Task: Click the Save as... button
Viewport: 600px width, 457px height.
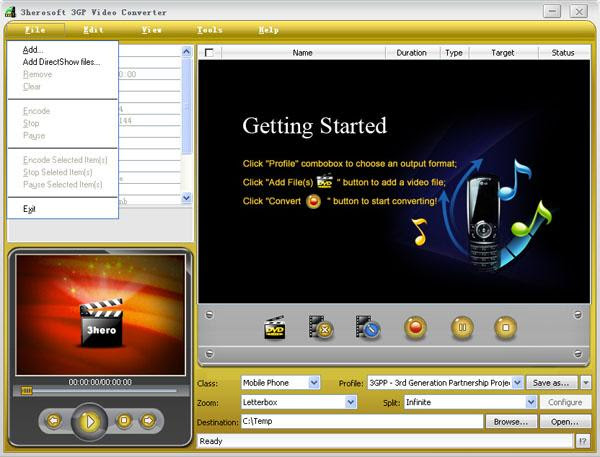Action: point(551,382)
